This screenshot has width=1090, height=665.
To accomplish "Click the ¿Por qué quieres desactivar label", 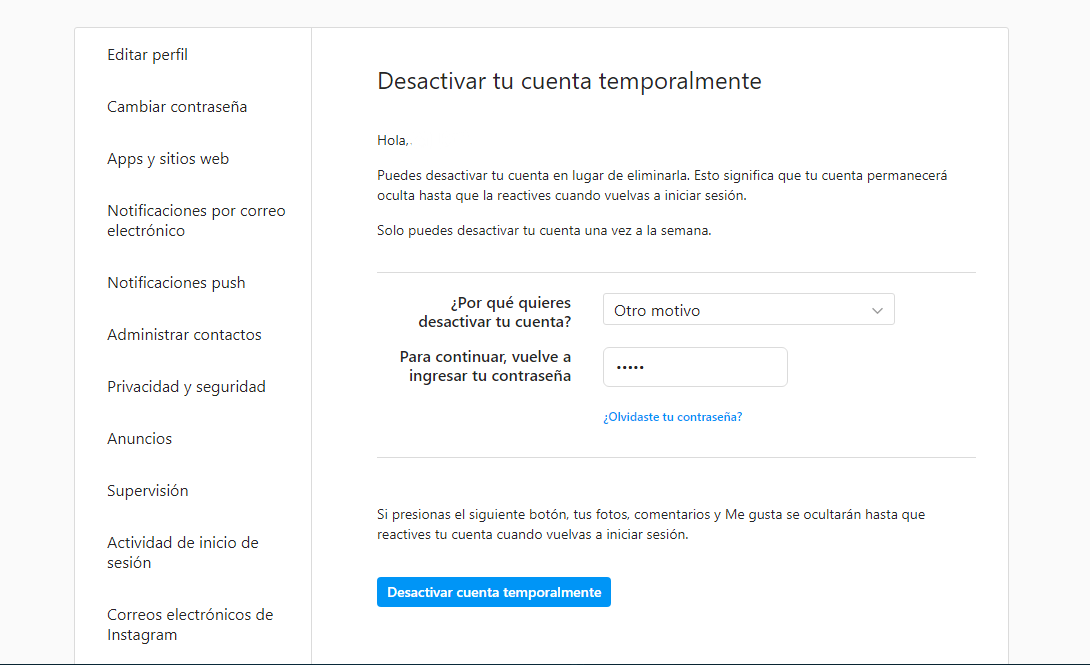I will pos(494,313).
